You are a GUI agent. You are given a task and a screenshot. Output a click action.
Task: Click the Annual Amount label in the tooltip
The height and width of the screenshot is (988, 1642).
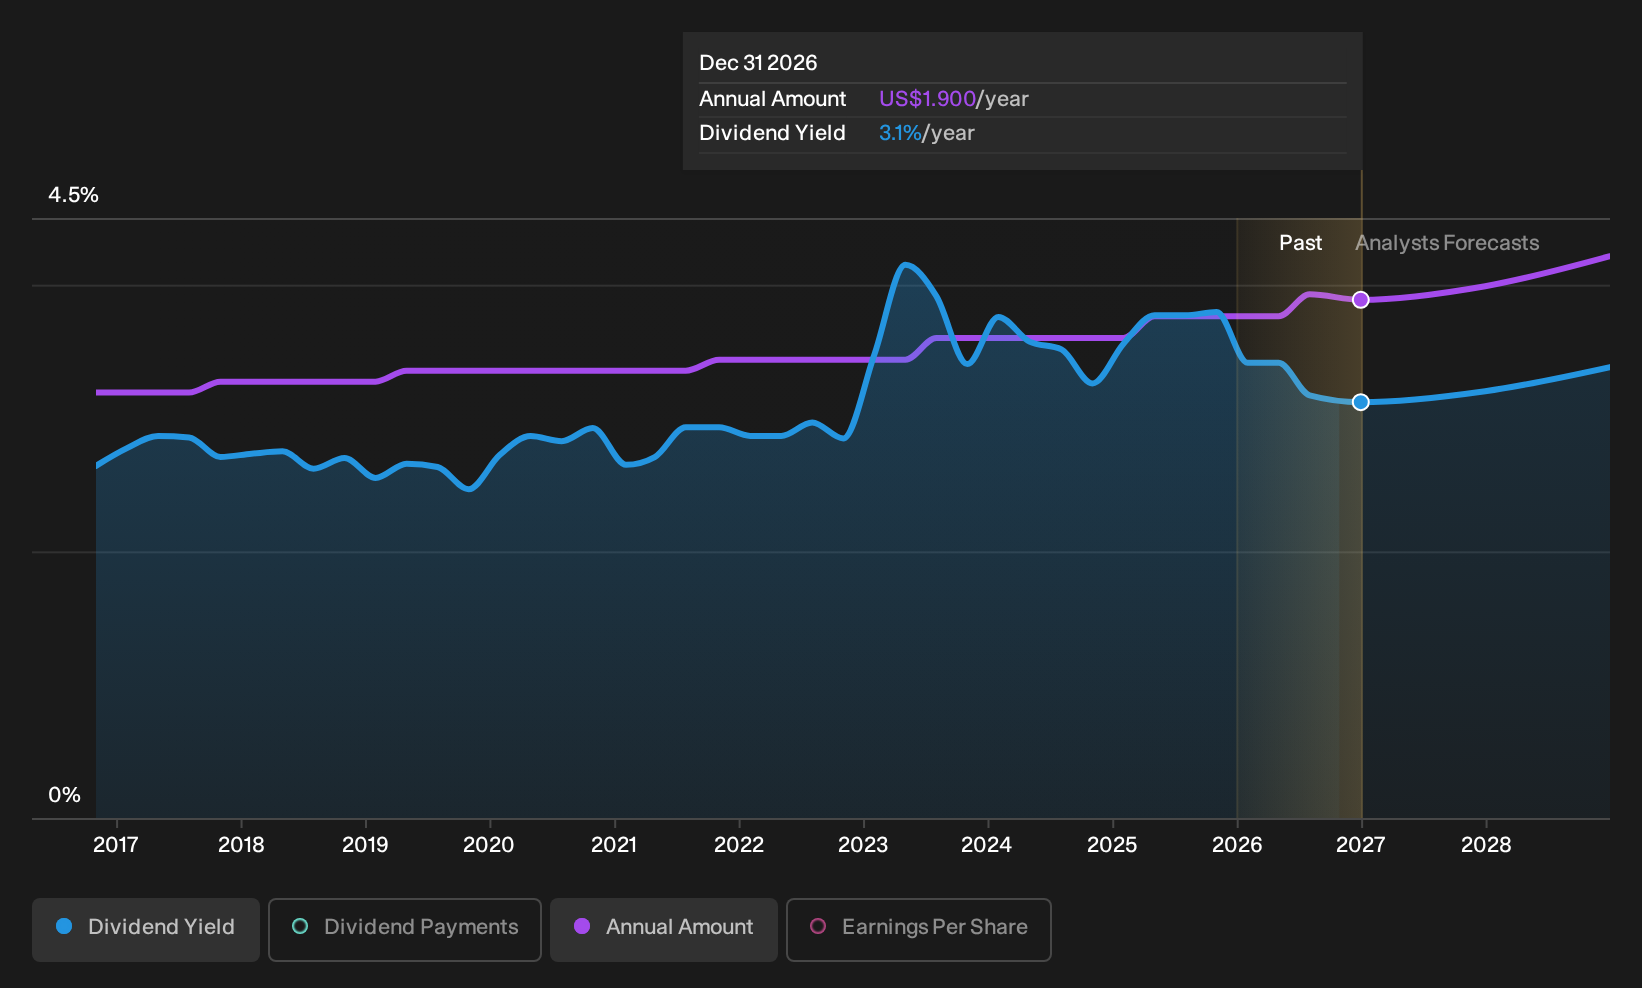tap(773, 99)
